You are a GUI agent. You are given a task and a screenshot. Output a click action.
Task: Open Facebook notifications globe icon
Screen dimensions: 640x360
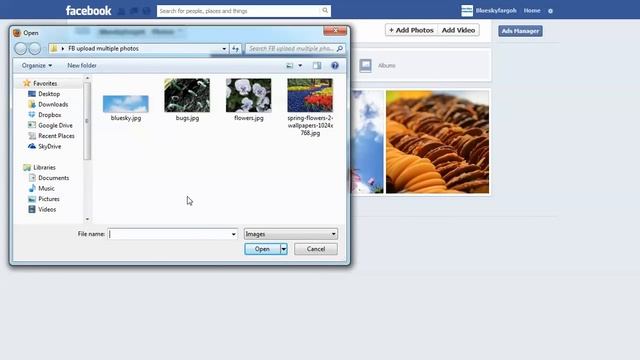point(147,11)
